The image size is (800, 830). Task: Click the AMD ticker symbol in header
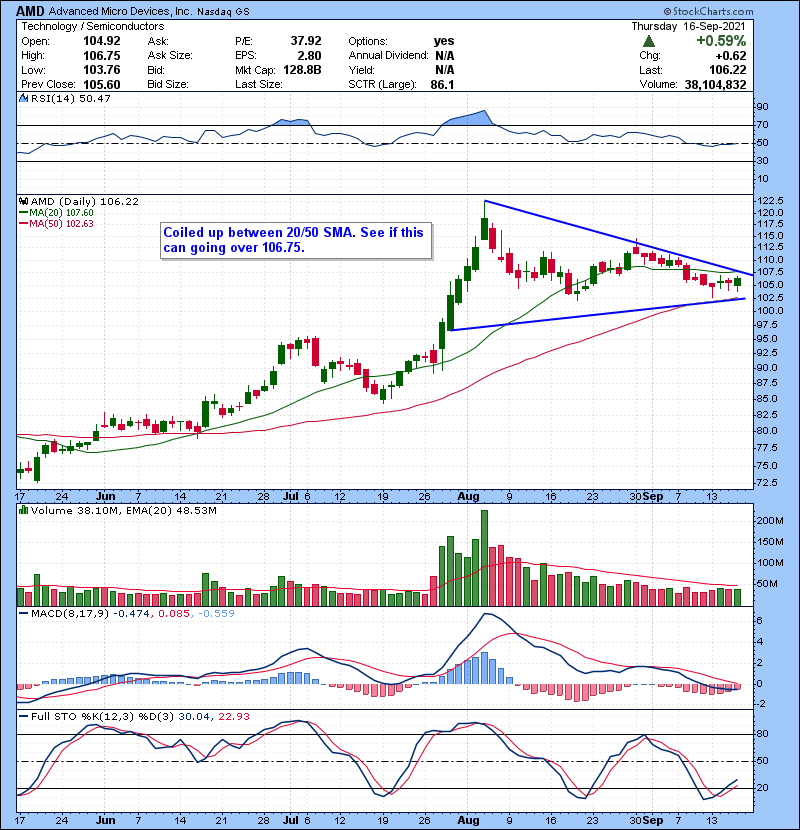tap(30, 11)
